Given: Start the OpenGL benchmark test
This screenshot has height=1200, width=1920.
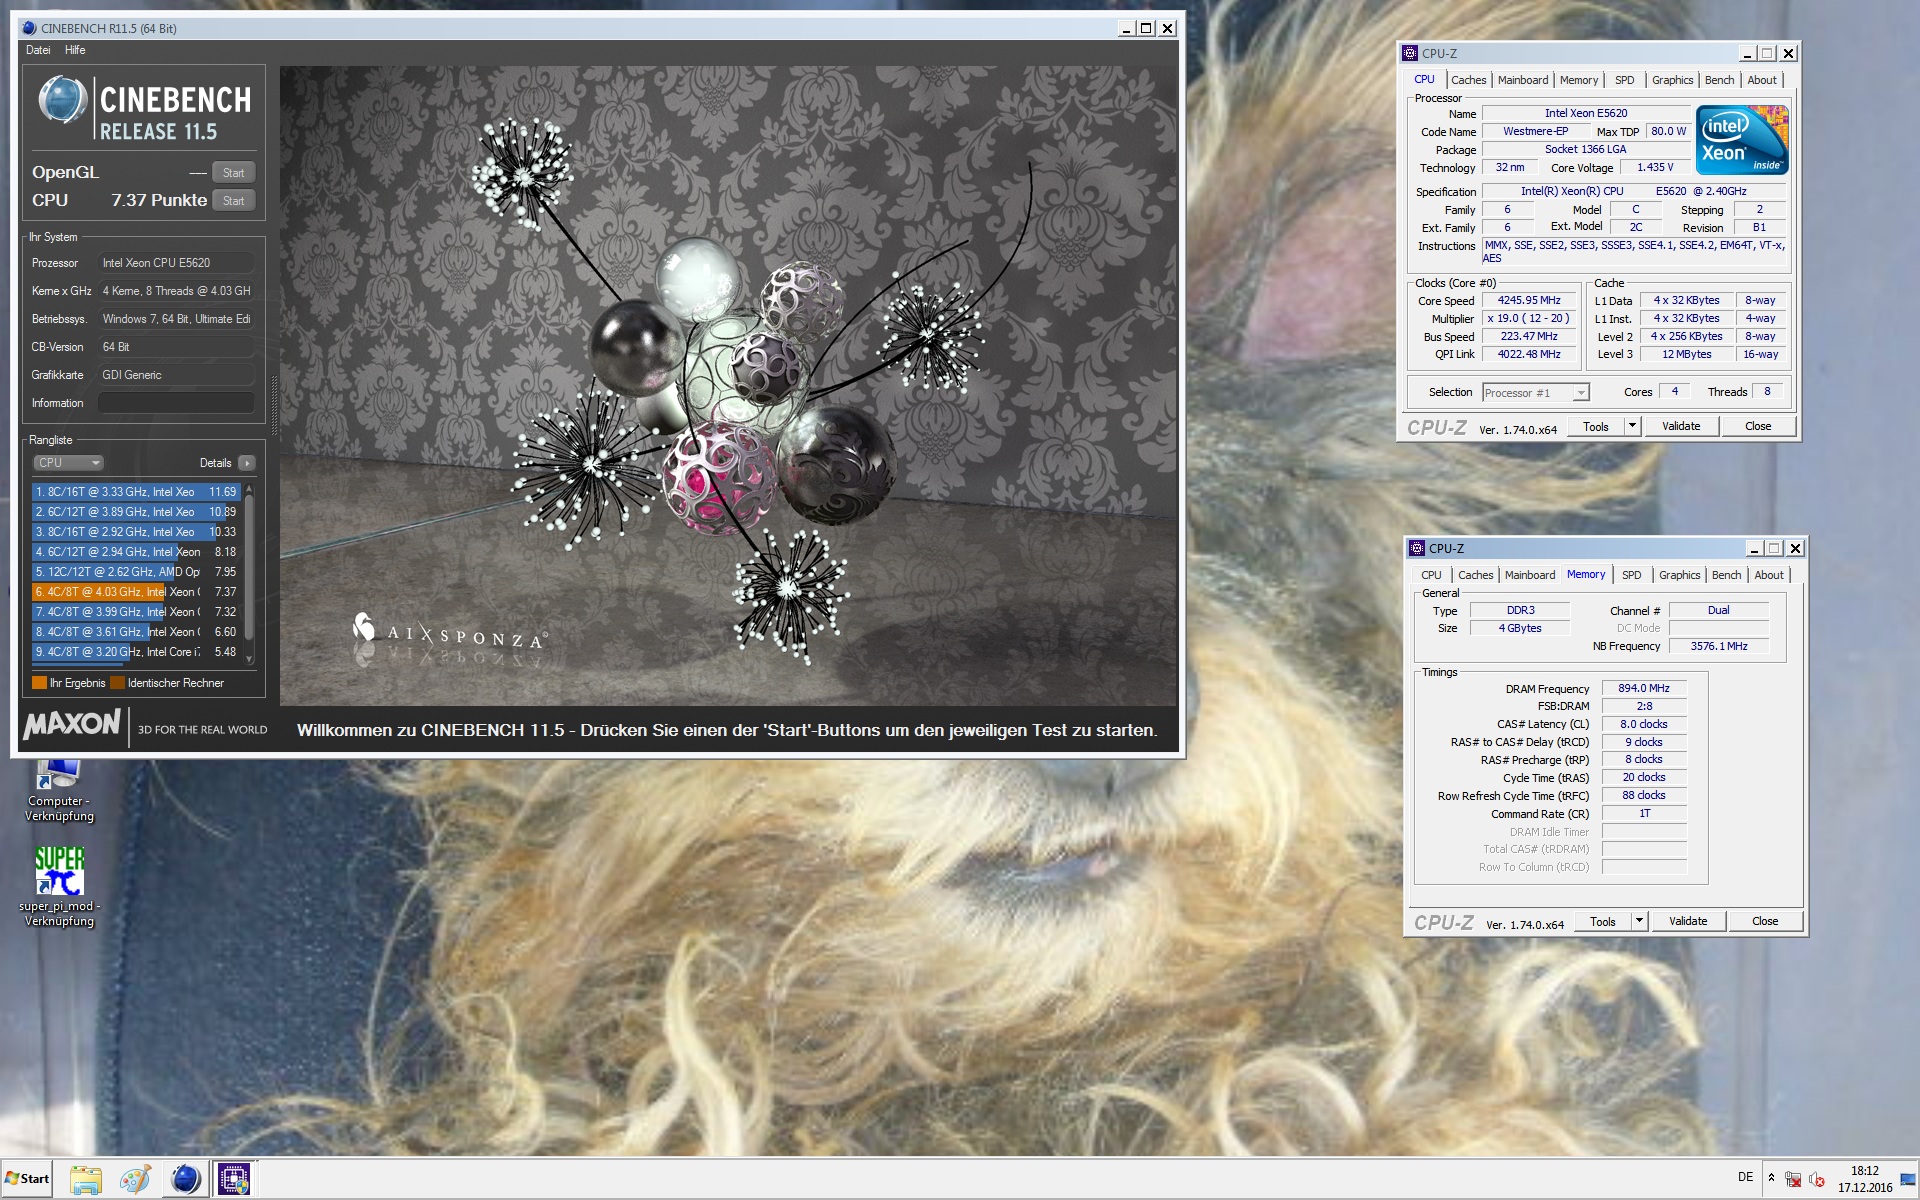Looking at the screenshot, I should 234,173.
